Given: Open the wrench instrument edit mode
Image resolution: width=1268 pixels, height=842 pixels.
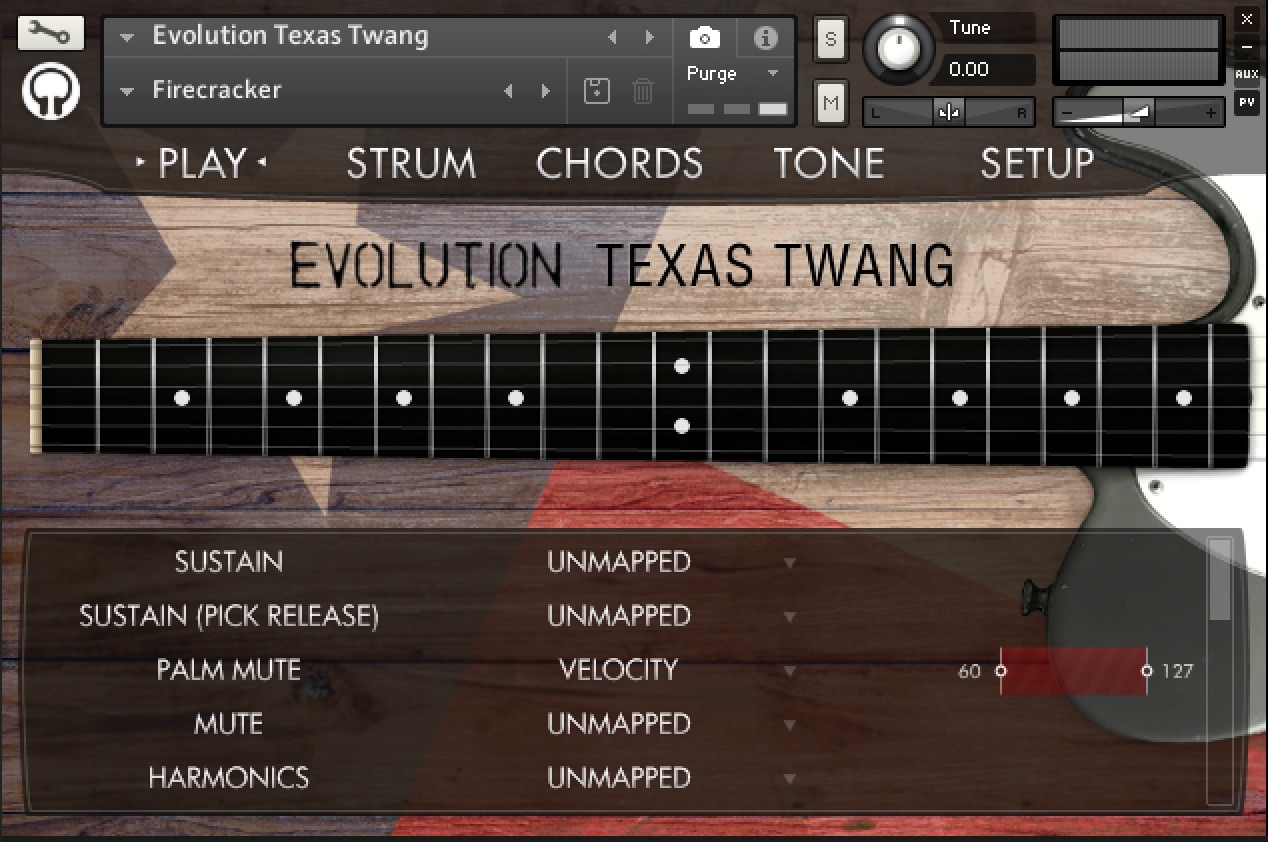Looking at the screenshot, I should 50,34.
